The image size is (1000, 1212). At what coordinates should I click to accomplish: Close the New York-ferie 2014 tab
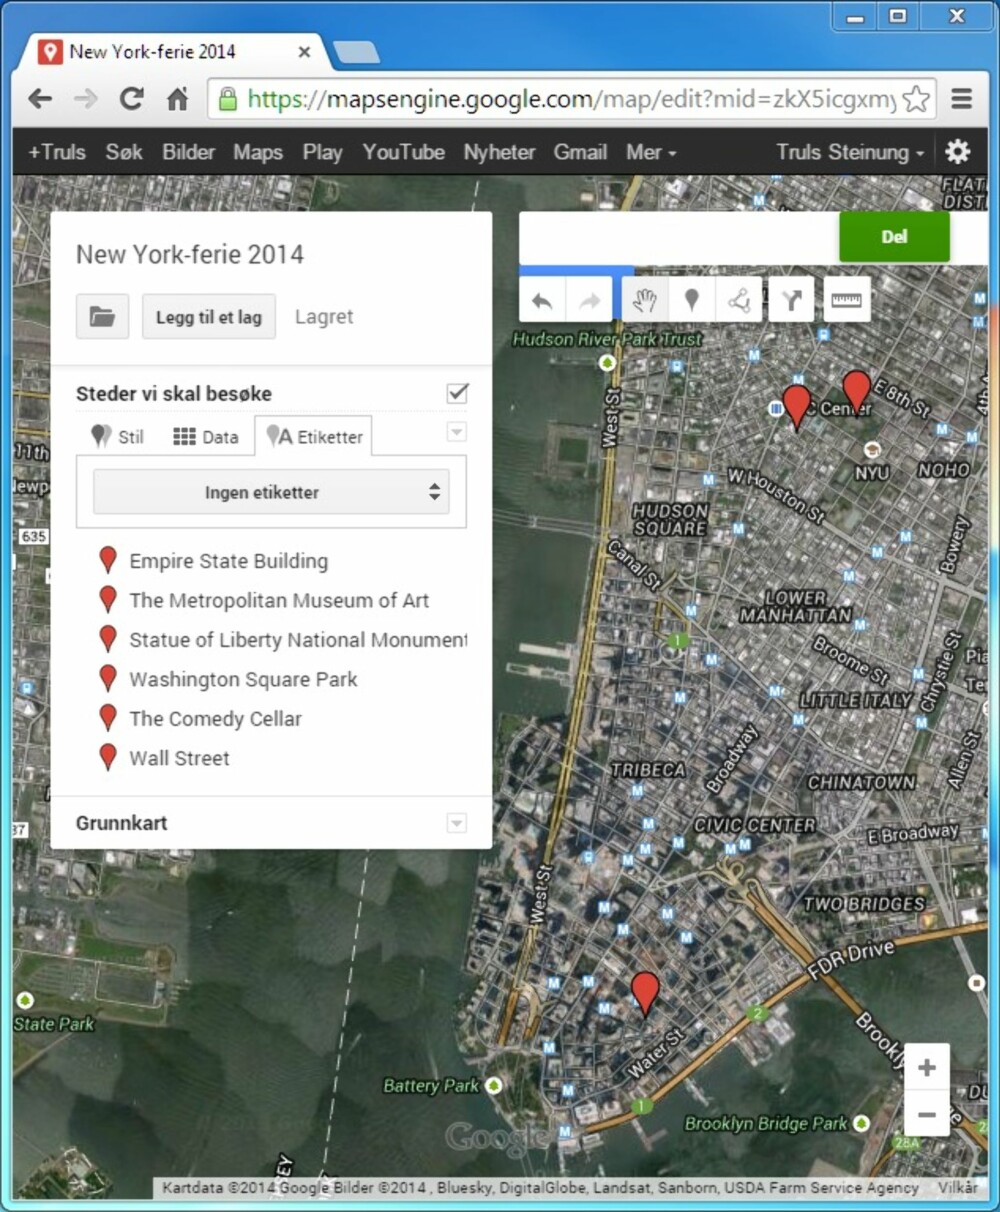[304, 51]
